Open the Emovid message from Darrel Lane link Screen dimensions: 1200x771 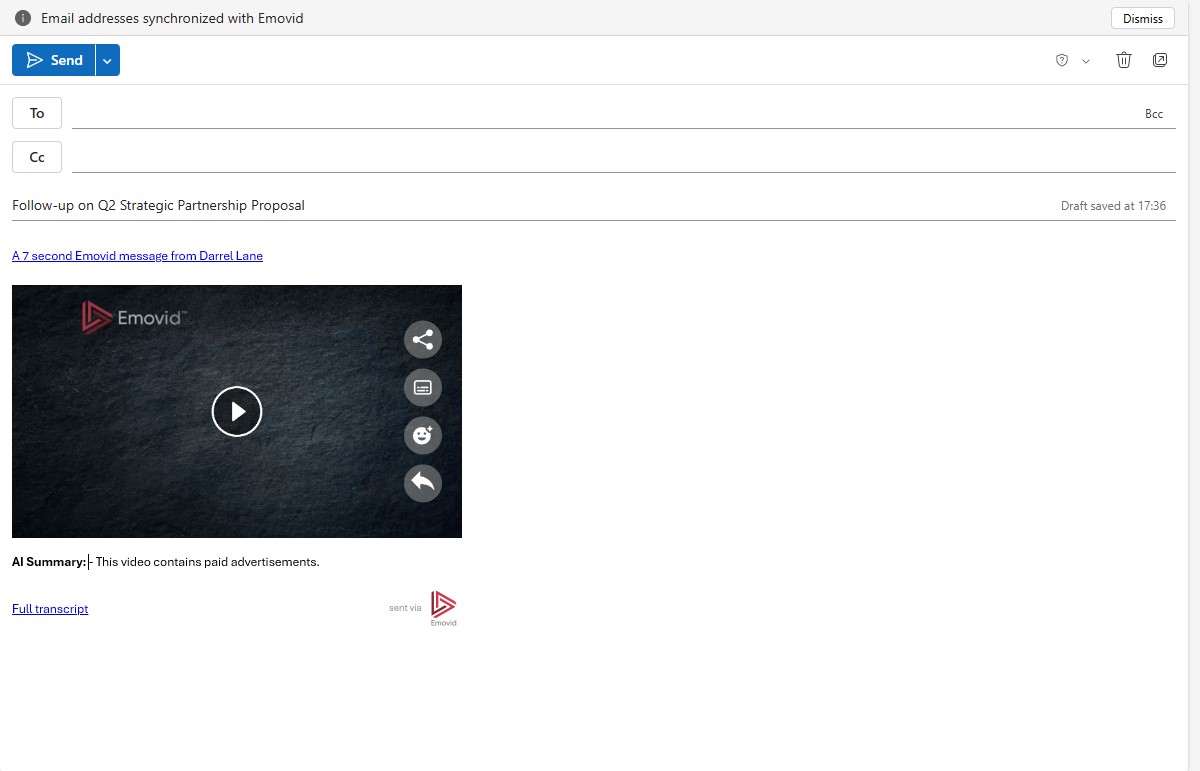(137, 256)
